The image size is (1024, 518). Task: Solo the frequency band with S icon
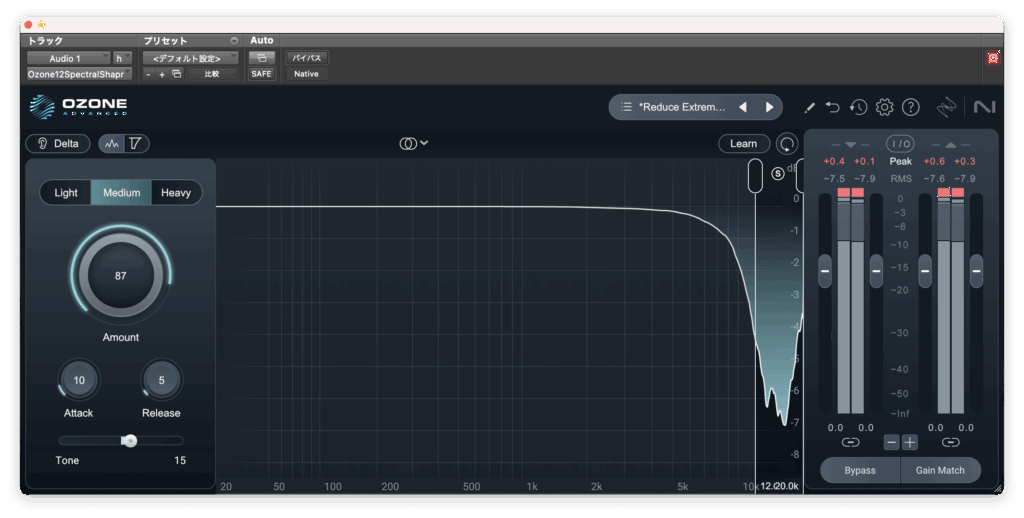point(778,173)
